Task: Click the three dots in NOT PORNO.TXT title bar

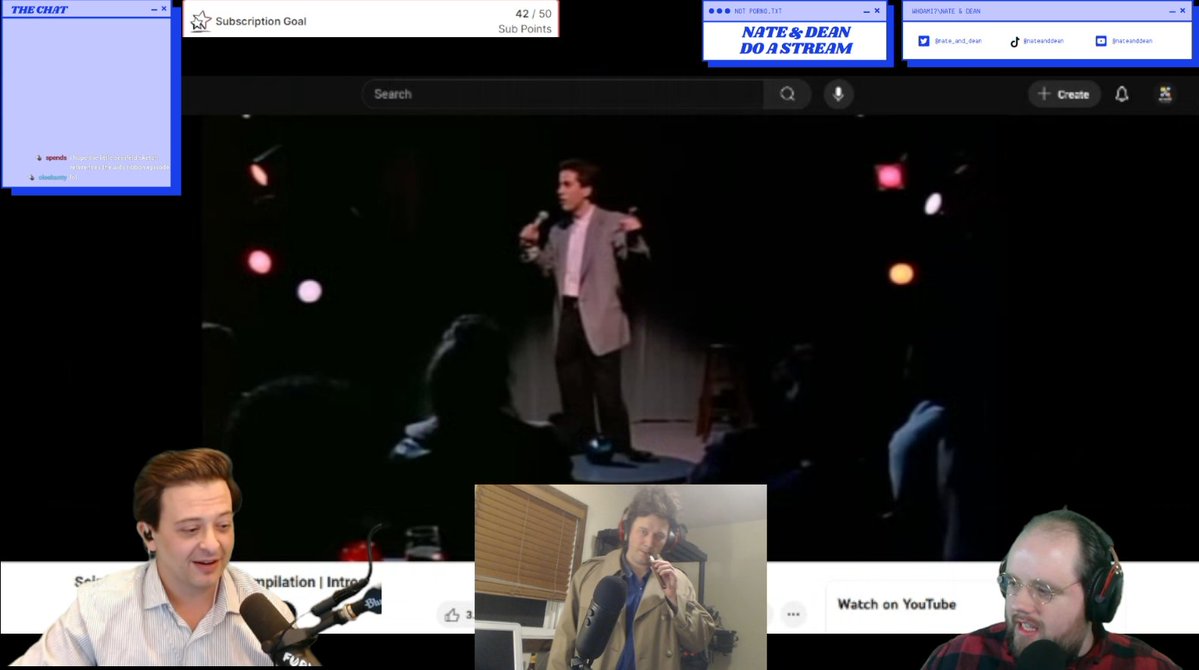Action: 719,11
